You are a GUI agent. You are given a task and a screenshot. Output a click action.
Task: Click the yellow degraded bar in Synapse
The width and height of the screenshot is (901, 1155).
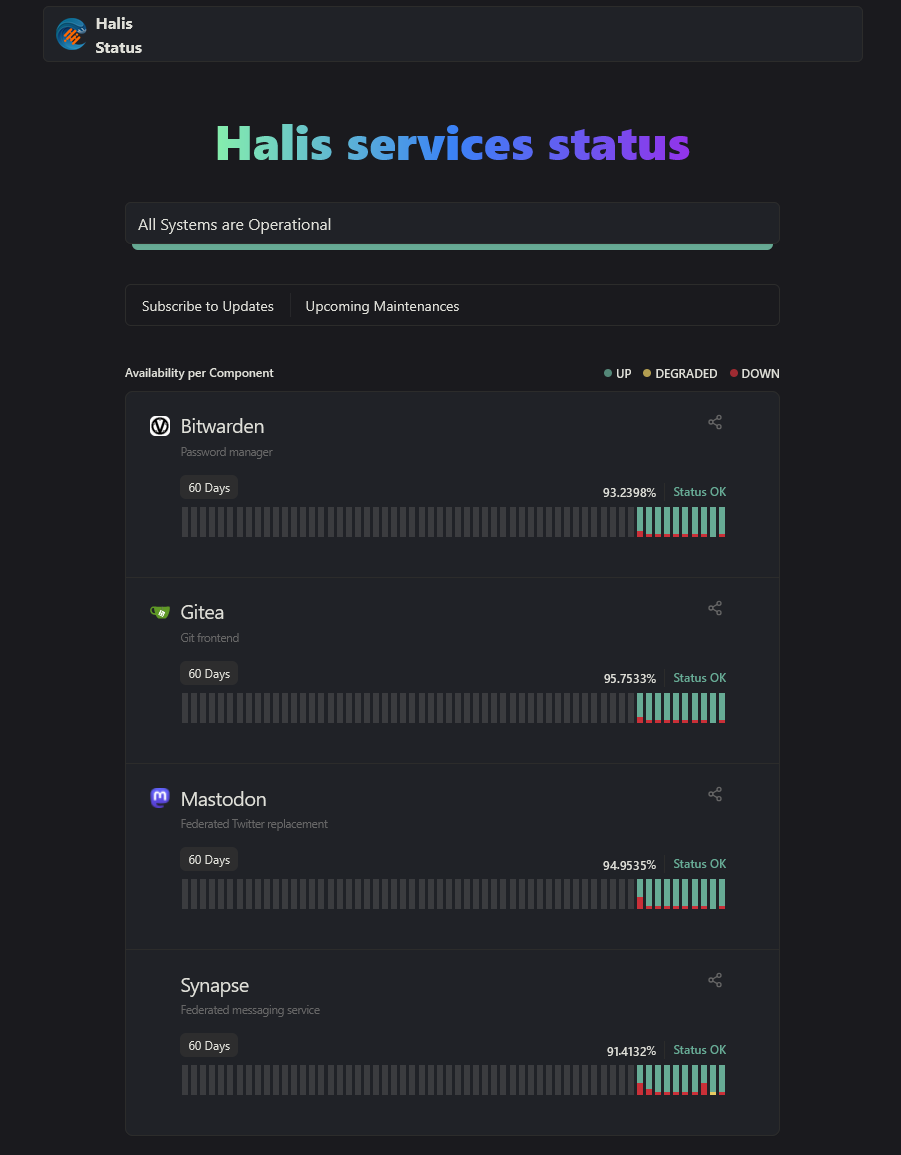pyautogui.click(x=712, y=1080)
